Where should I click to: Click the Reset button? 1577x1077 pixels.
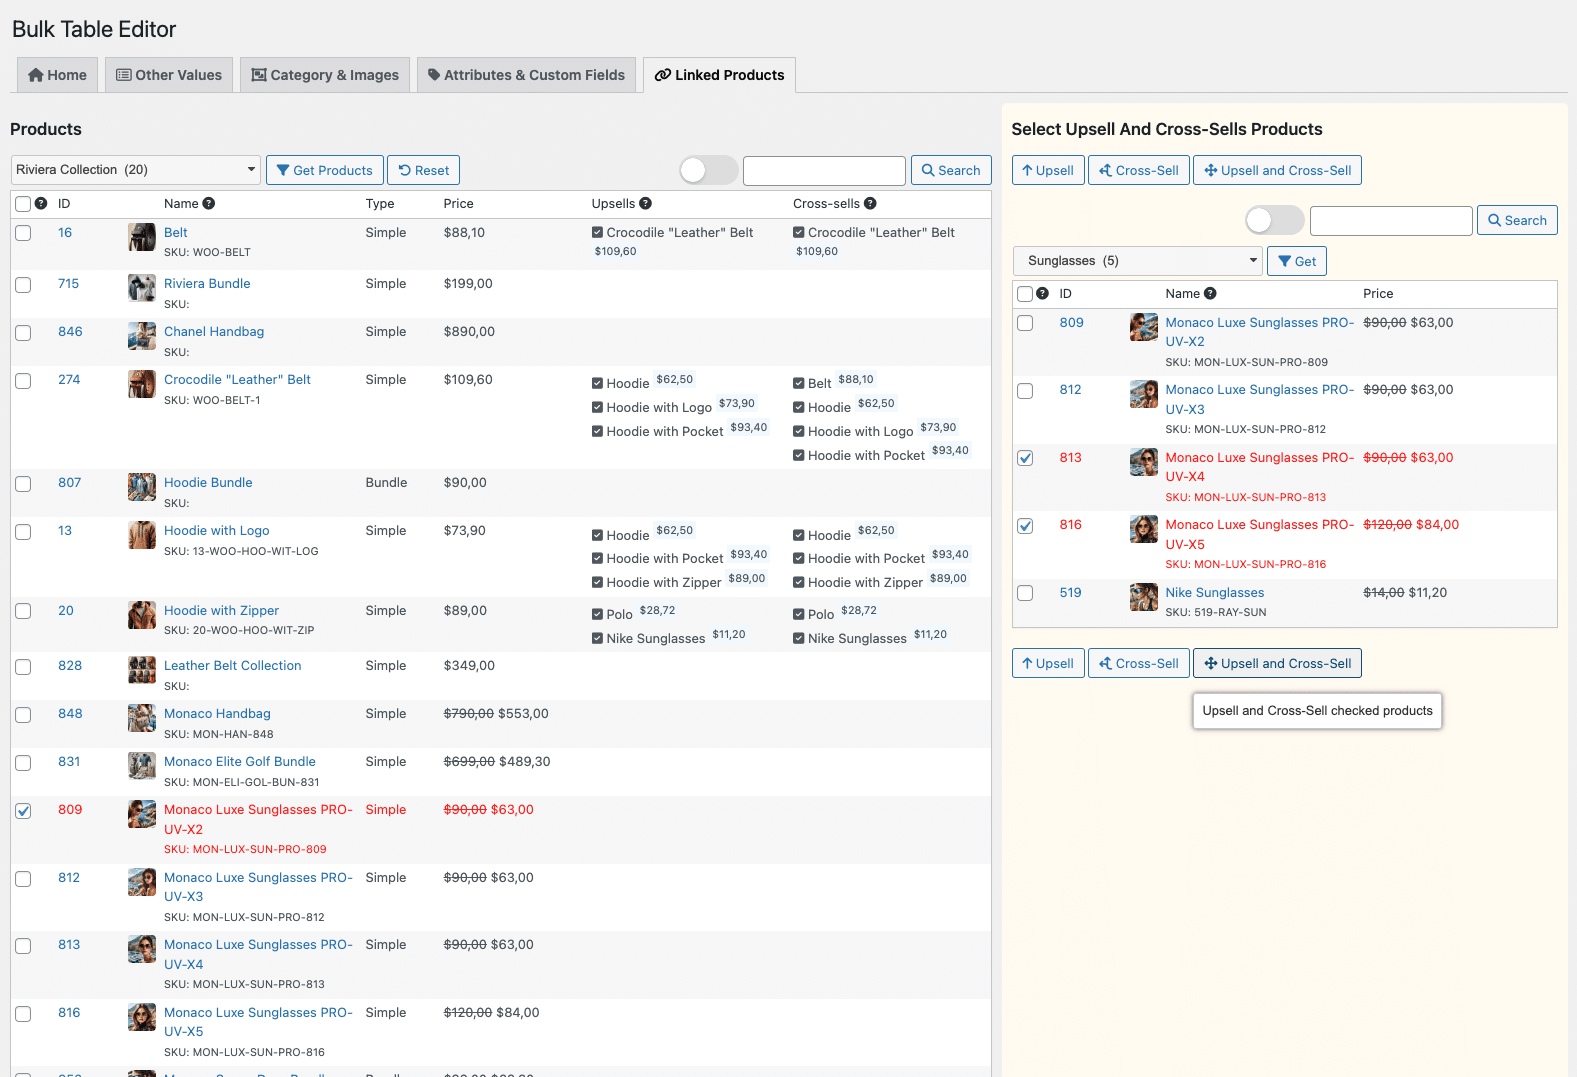424,170
